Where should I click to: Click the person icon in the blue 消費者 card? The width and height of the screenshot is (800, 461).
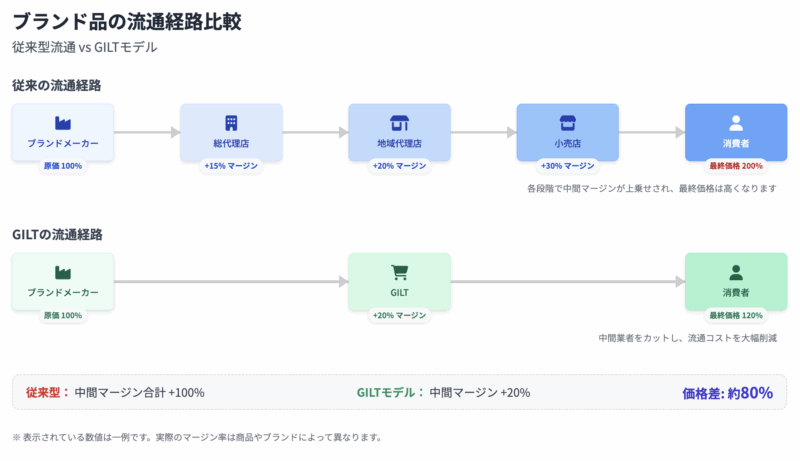(736, 123)
